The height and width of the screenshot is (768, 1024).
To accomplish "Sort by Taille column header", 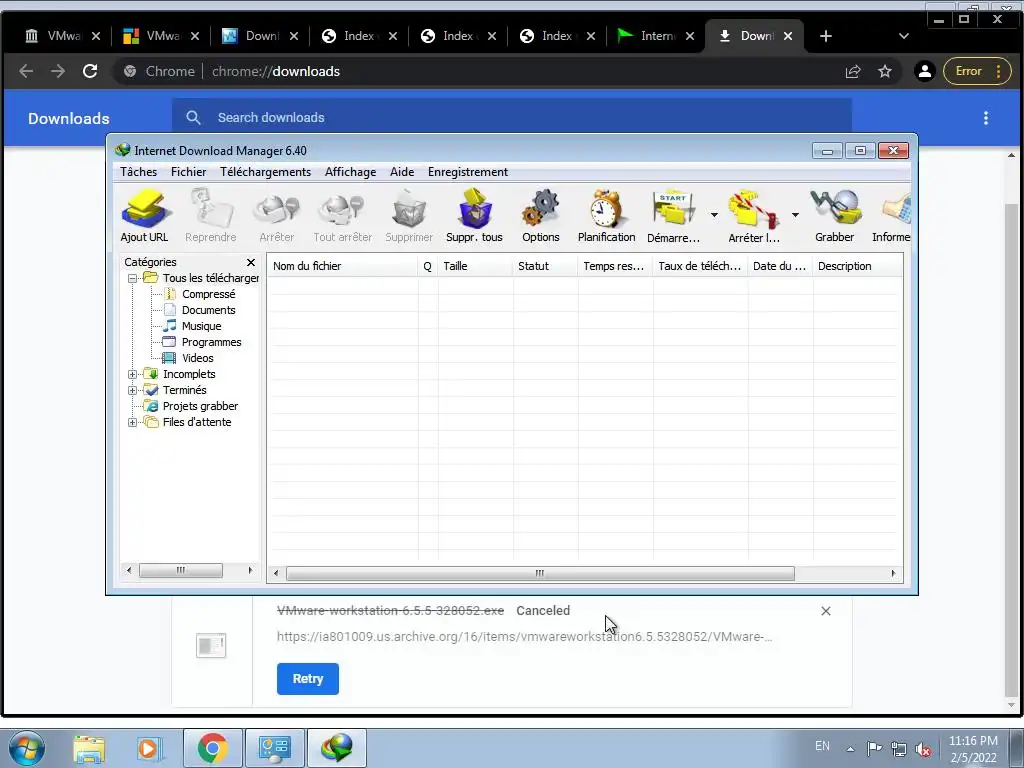I will pos(475,266).
